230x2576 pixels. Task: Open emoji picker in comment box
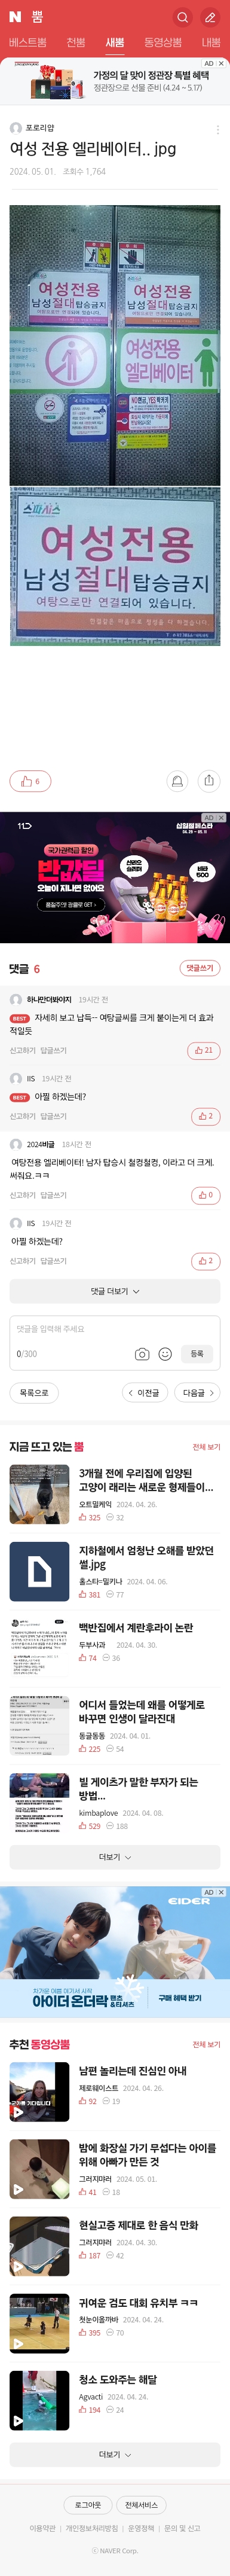(165, 1354)
